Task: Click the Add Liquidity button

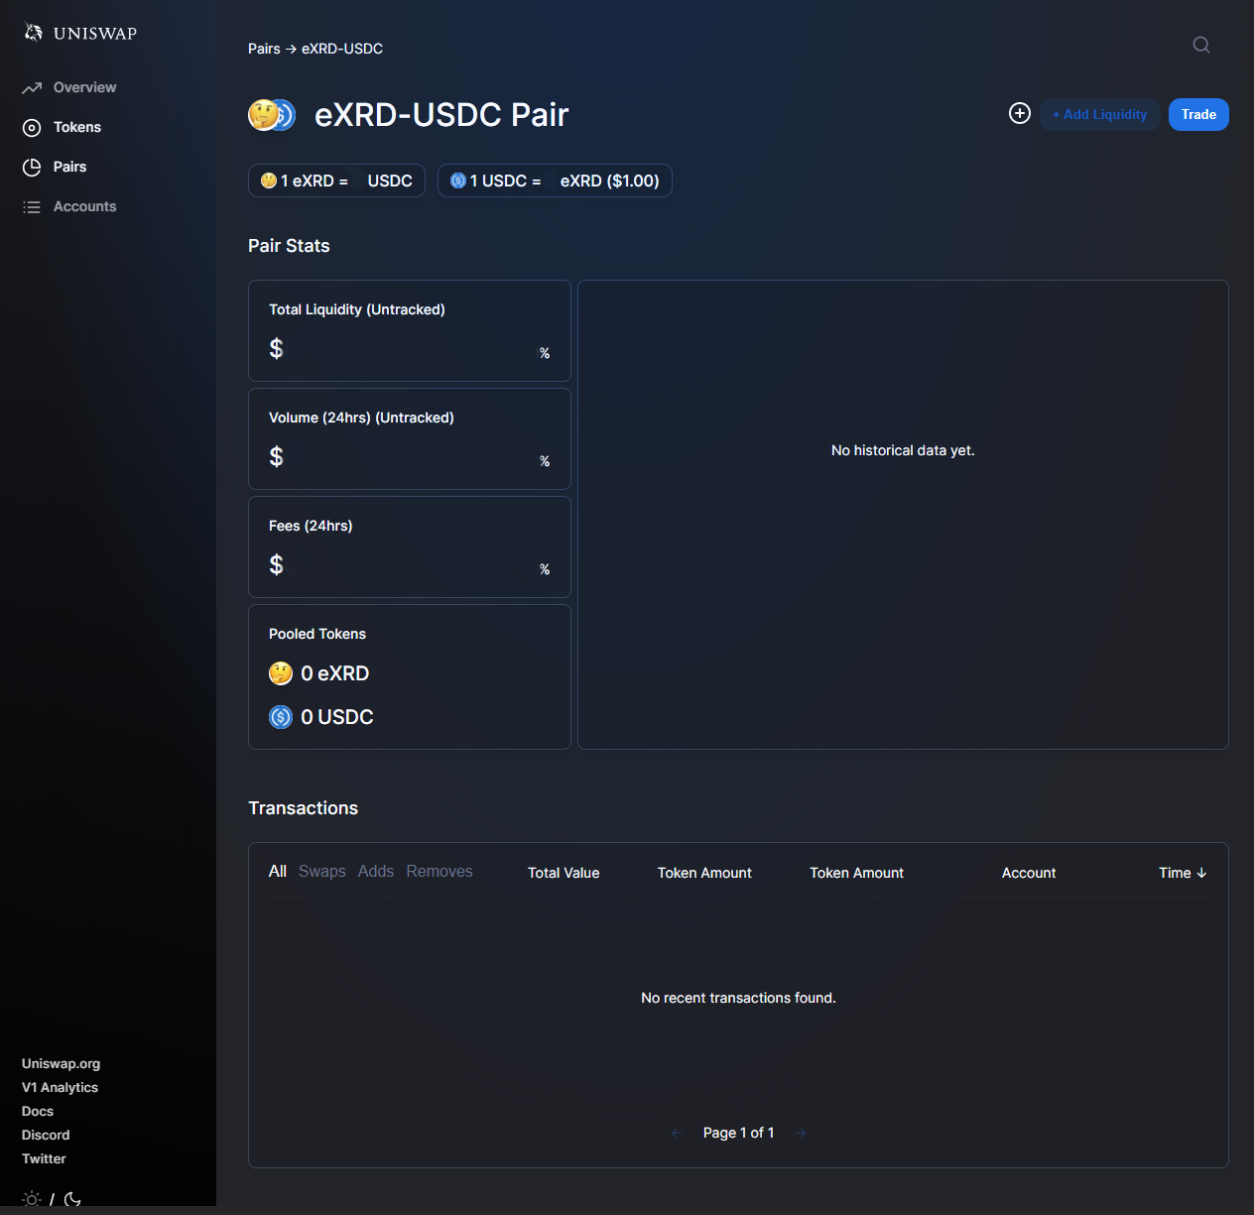Action: pyautogui.click(x=1100, y=114)
